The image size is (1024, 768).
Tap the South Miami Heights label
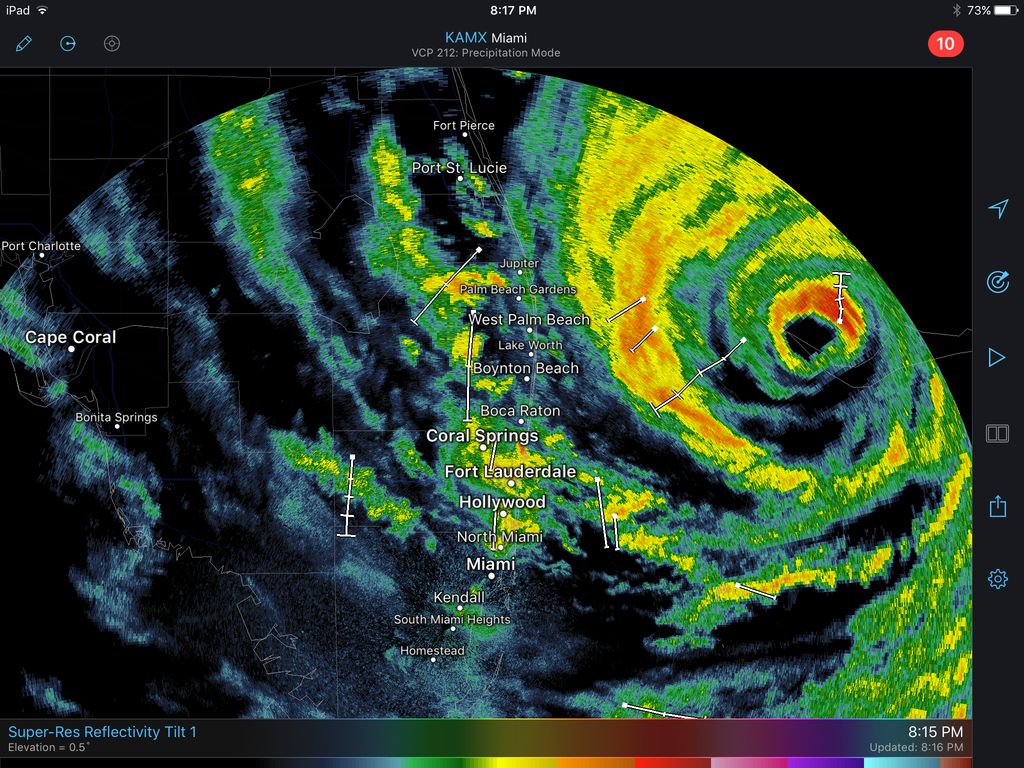click(452, 619)
